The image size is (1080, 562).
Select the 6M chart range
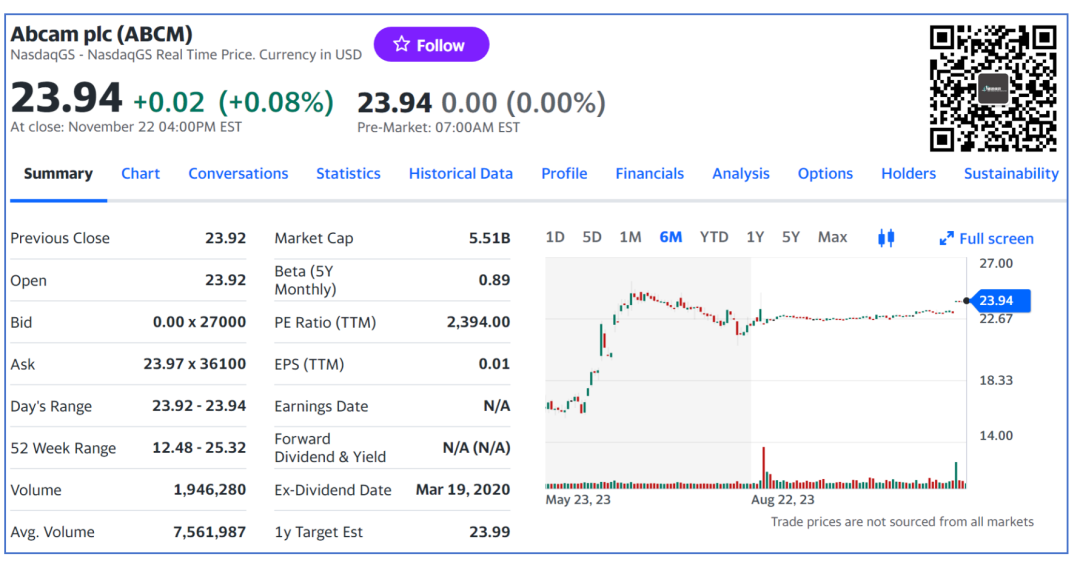(671, 237)
